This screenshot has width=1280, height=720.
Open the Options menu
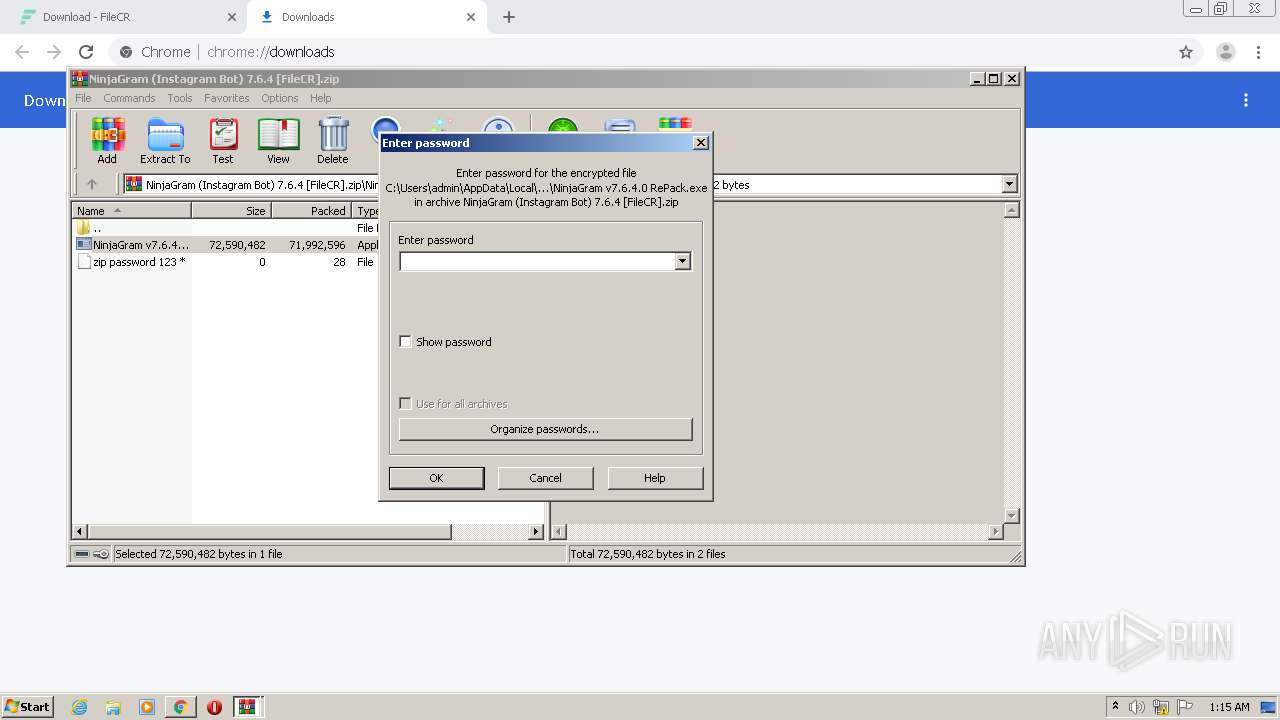click(x=280, y=98)
